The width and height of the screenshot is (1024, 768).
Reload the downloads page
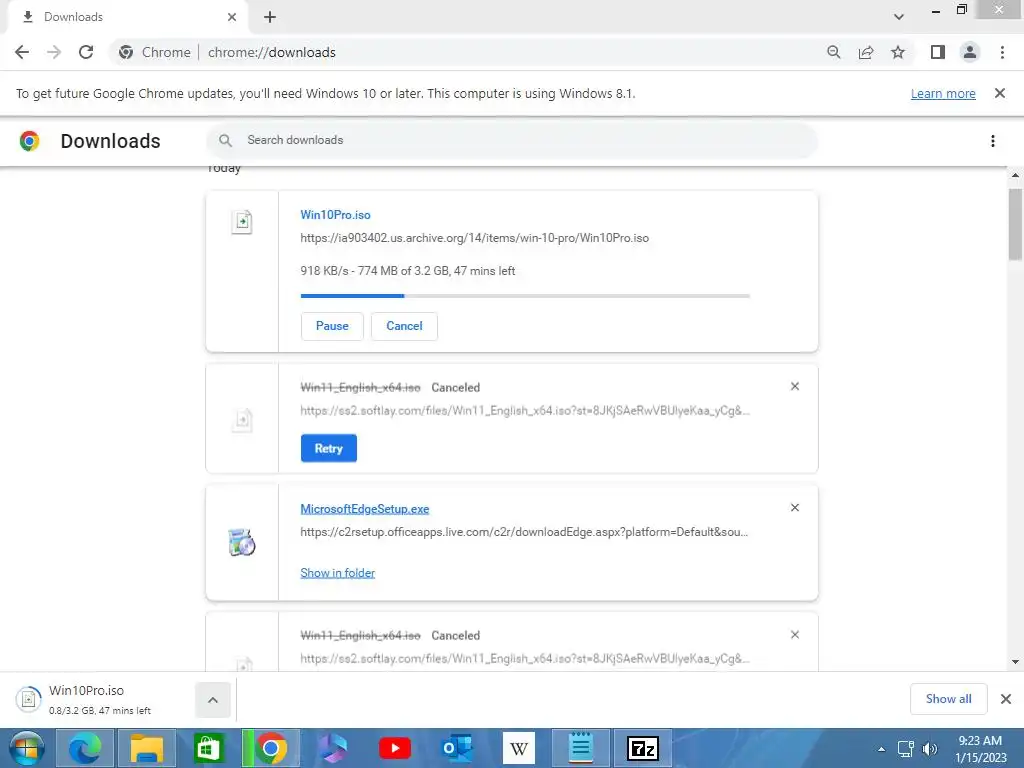(x=86, y=52)
